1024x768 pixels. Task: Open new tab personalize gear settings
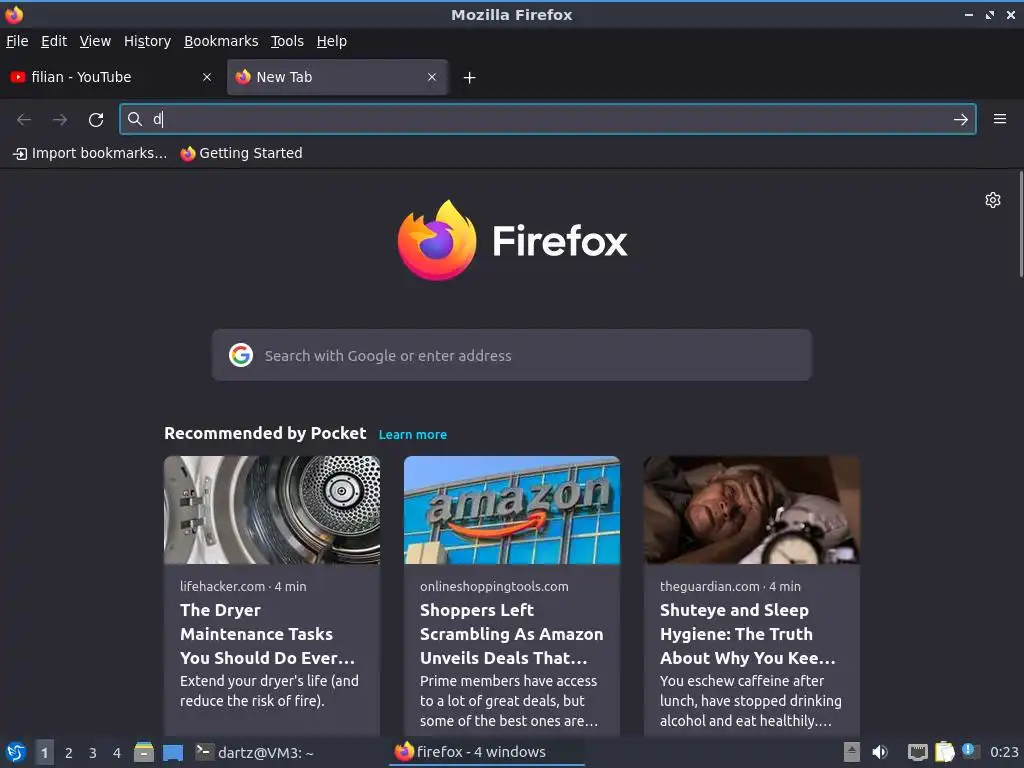[x=993, y=200]
